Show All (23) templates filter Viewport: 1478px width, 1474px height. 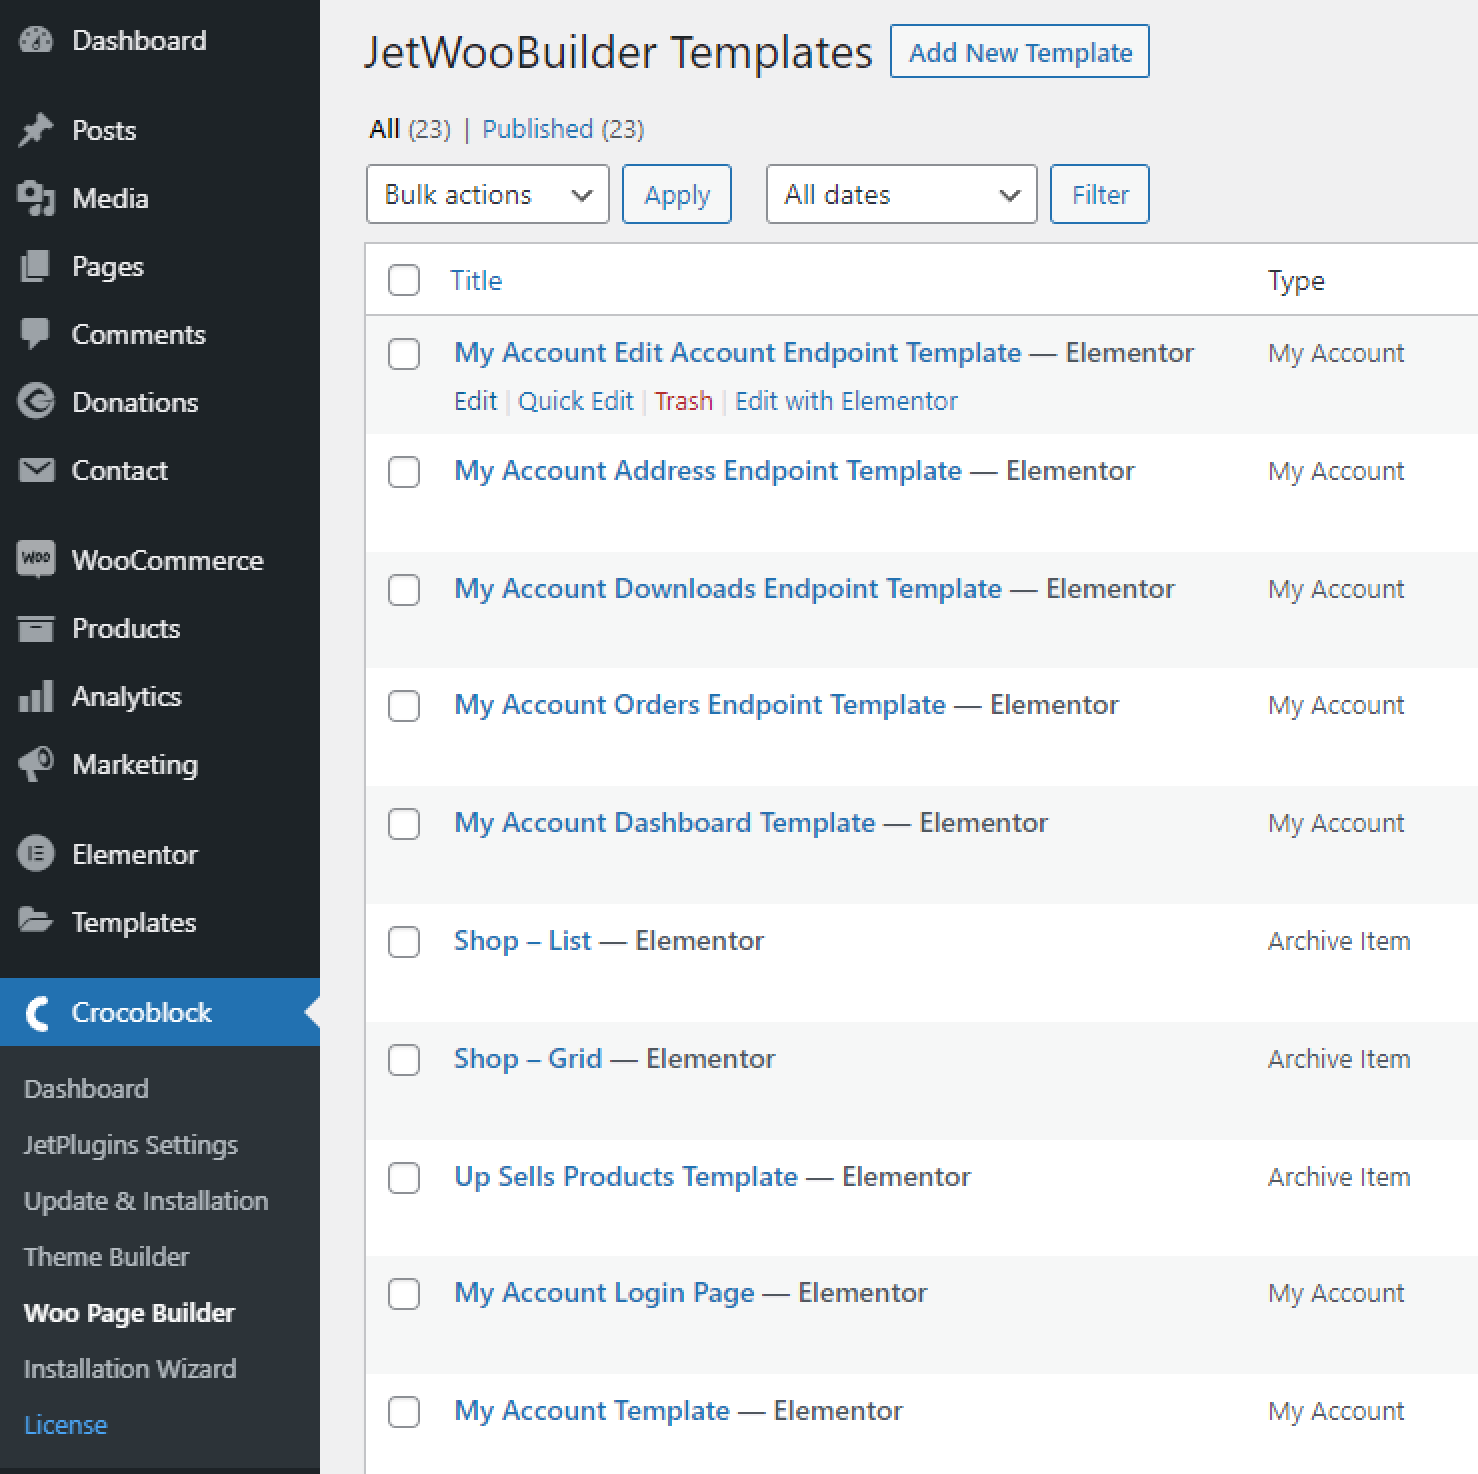click(x=410, y=129)
